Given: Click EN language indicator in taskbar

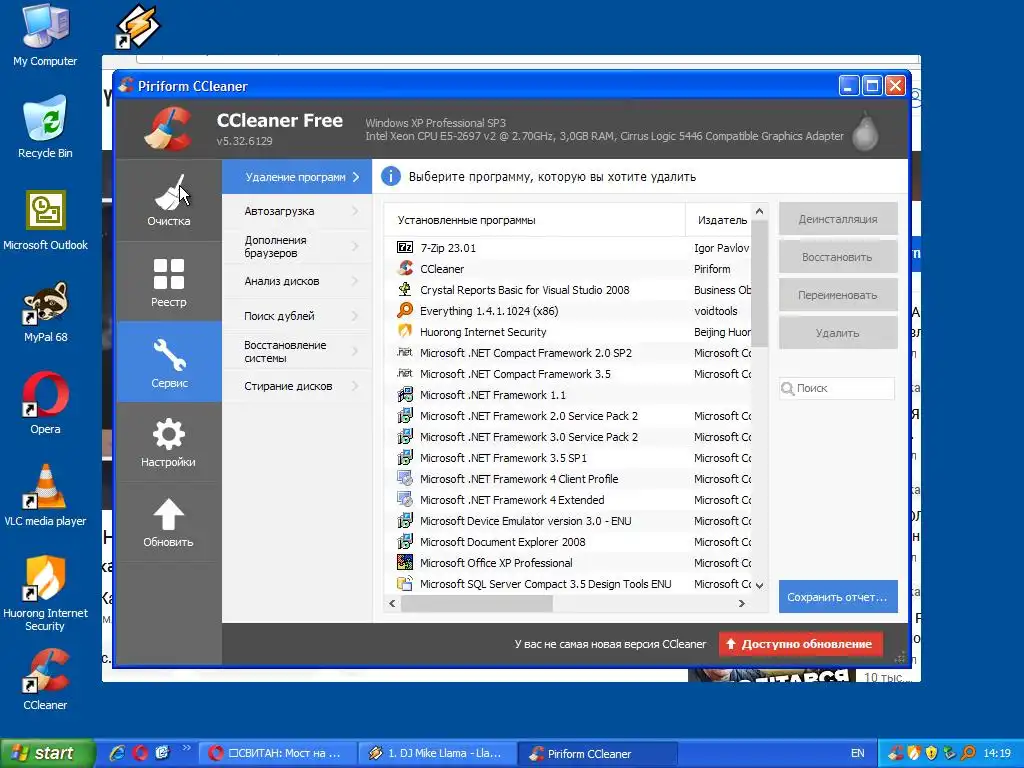Looking at the screenshot, I should [x=857, y=753].
